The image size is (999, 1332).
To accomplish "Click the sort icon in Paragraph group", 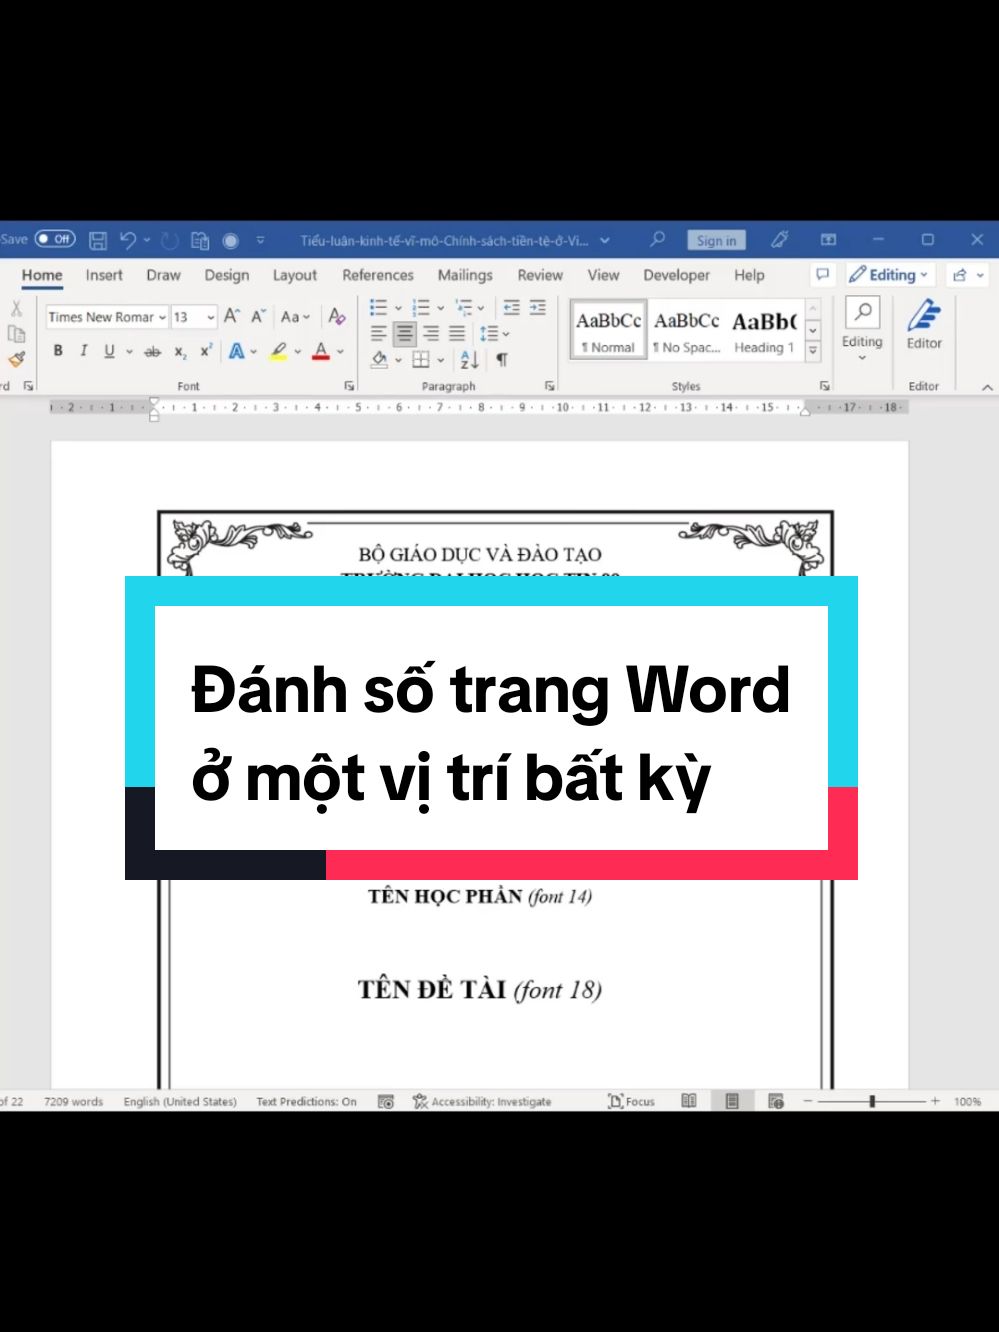I will [467, 359].
